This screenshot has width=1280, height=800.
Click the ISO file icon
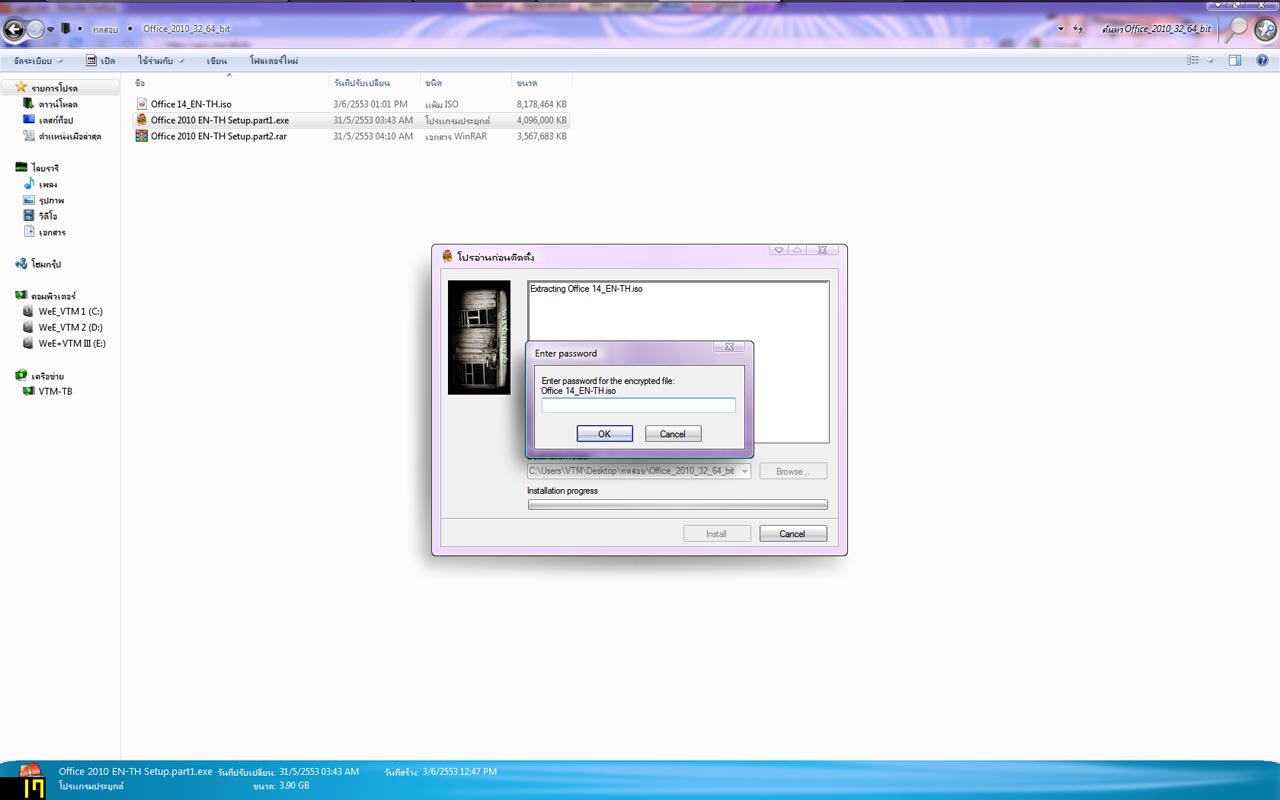coord(142,104)
